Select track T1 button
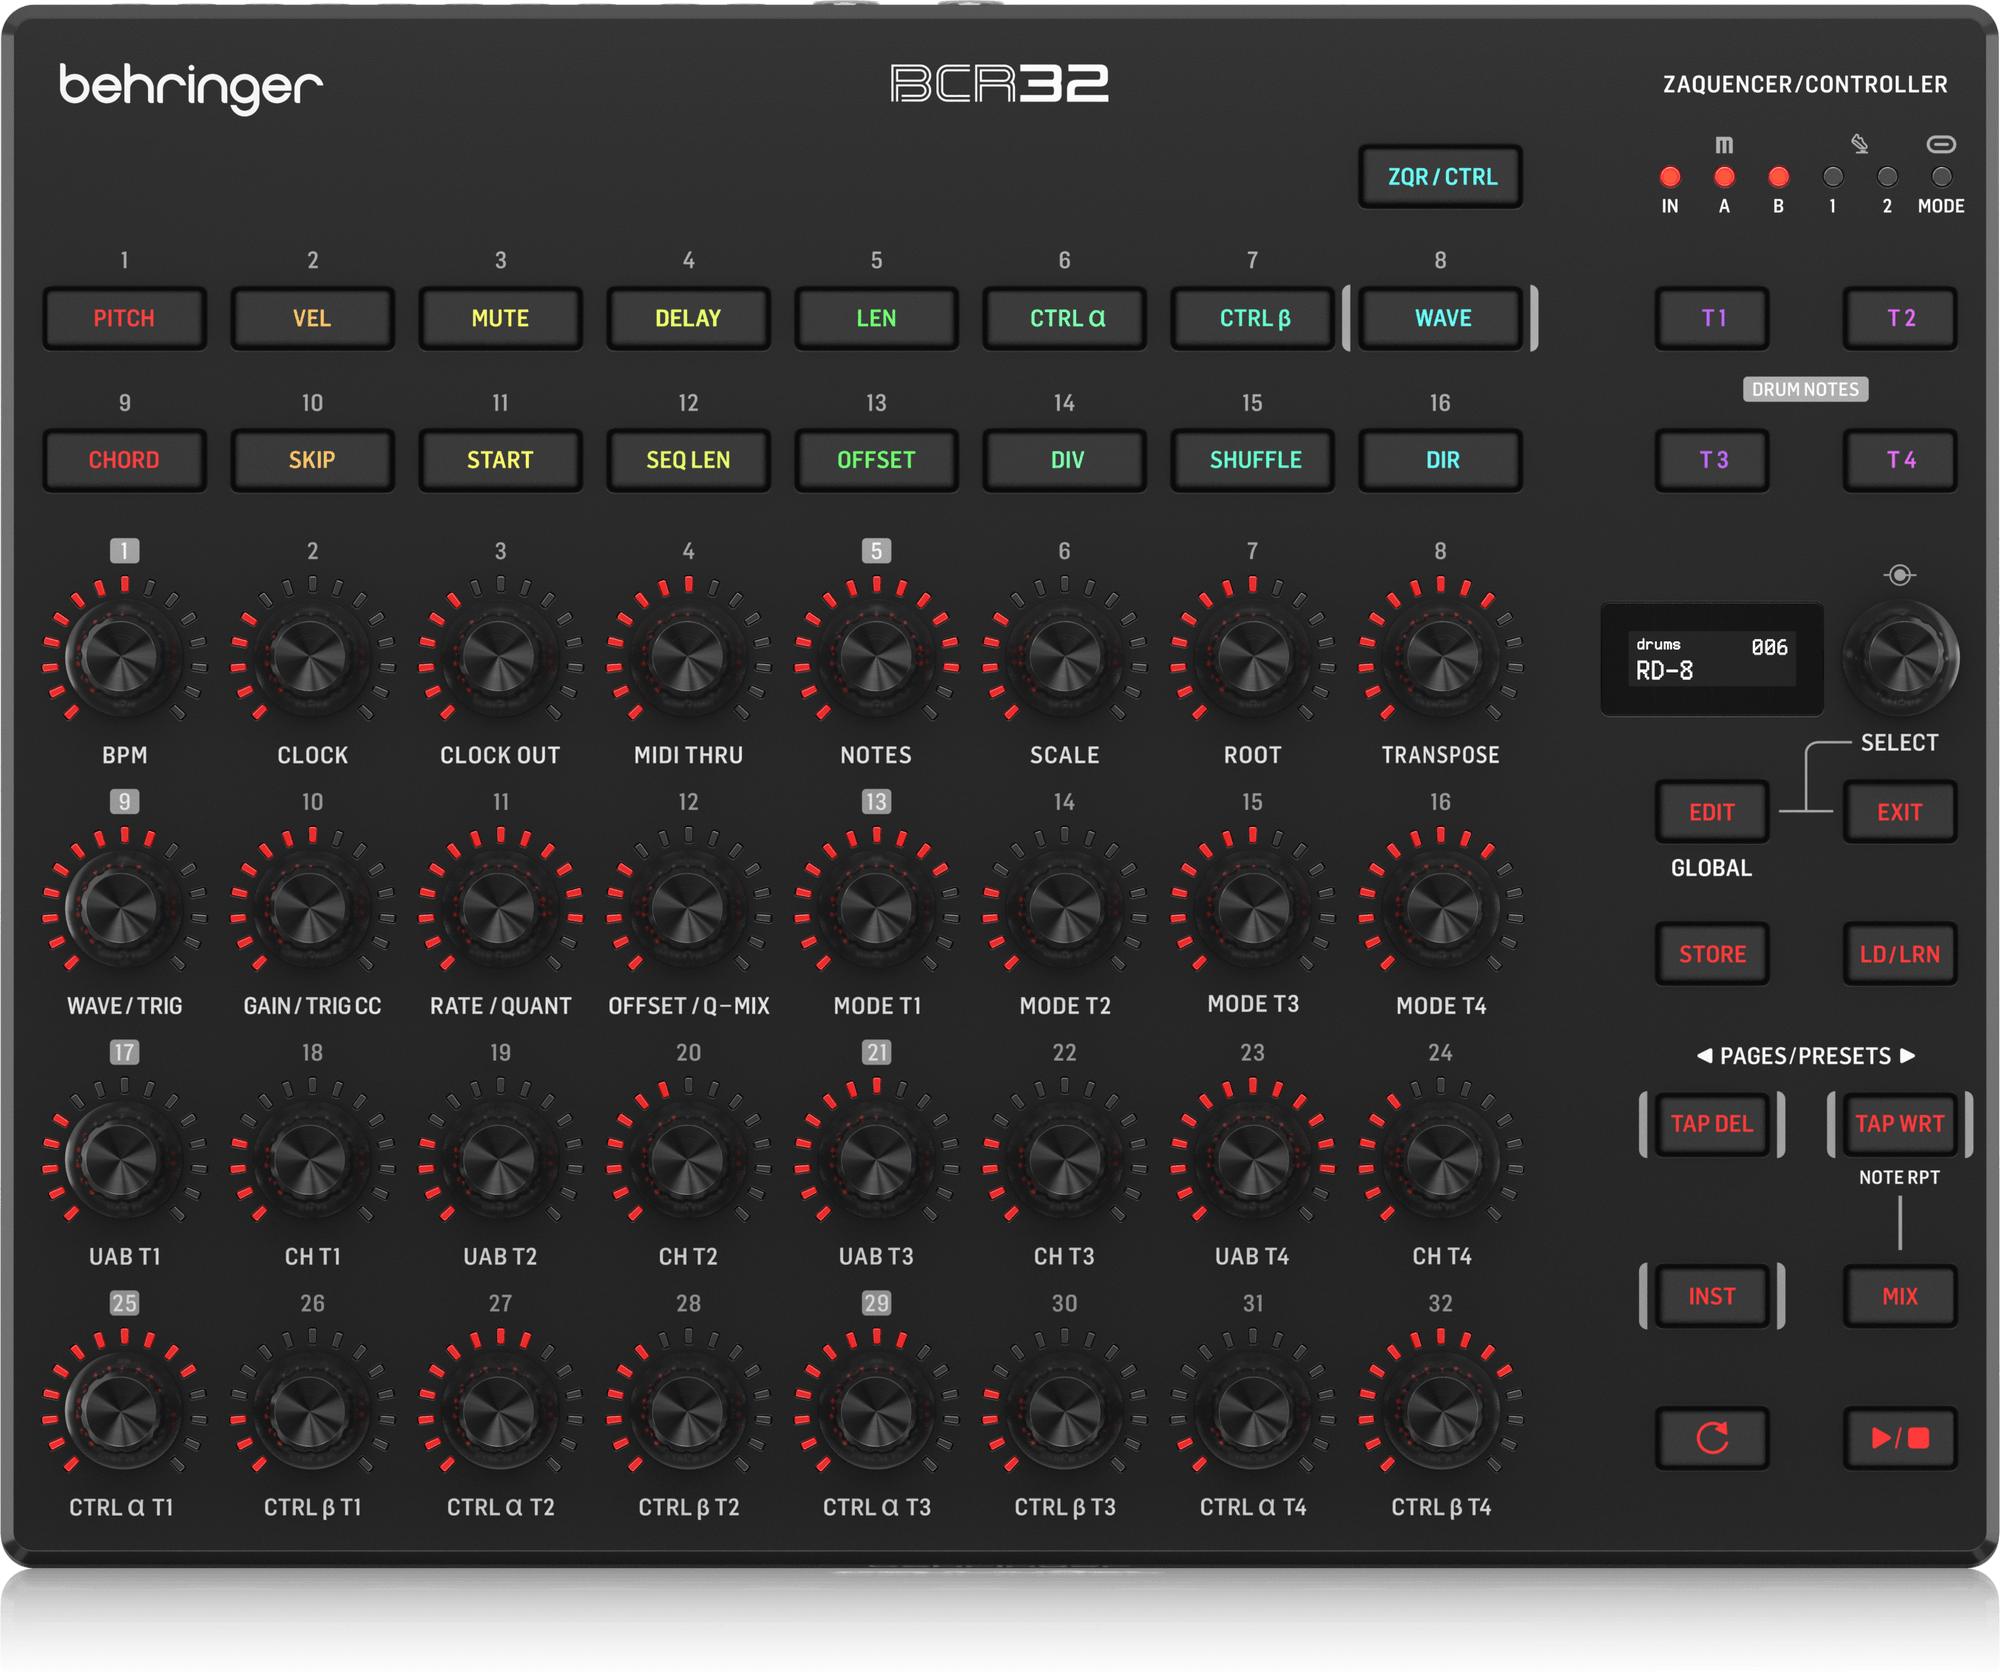The image size is (2000, 1677). [x=1712, y=318]
